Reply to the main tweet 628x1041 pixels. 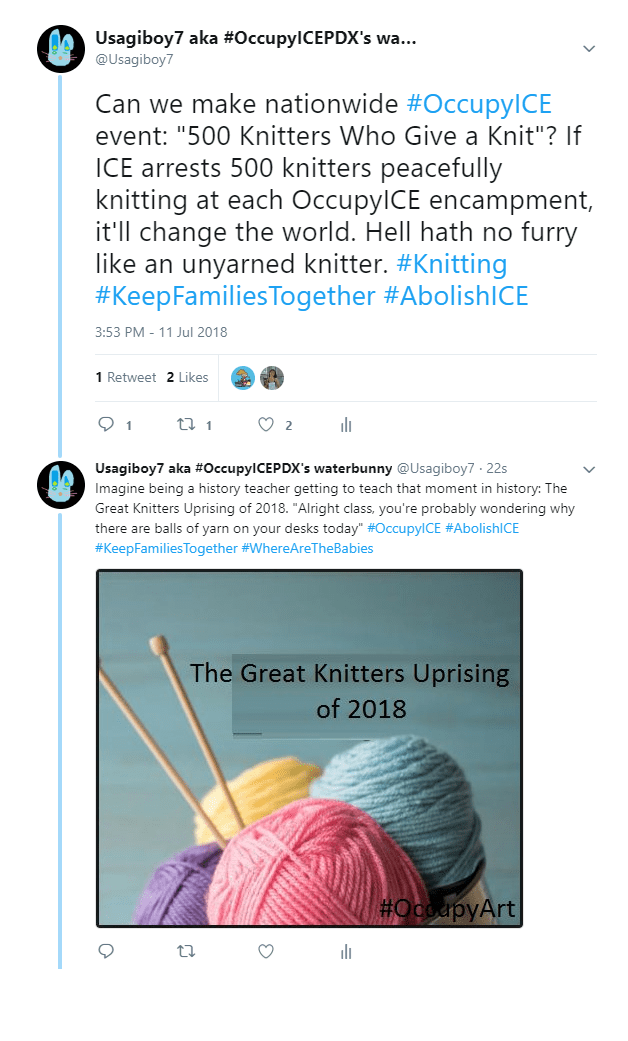(107, 425)
